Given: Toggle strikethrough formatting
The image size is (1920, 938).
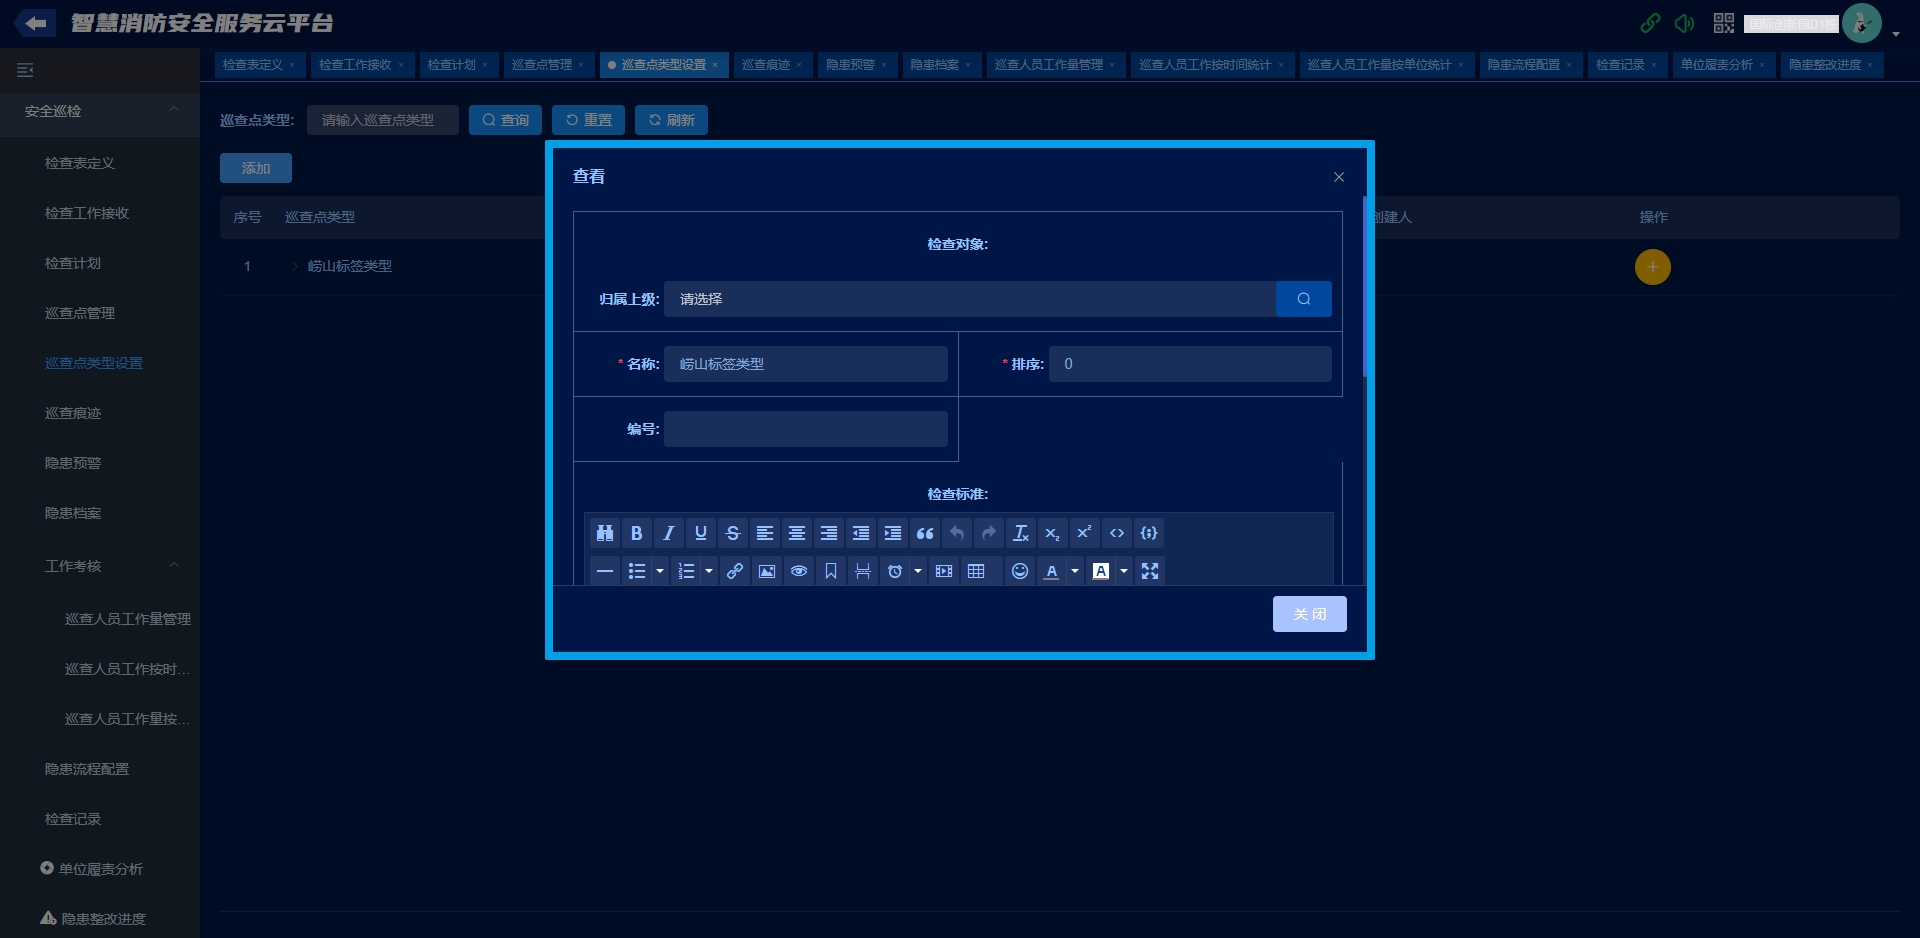Looking at the screenshot, I should pyautogui.click(x=733, y=533).
